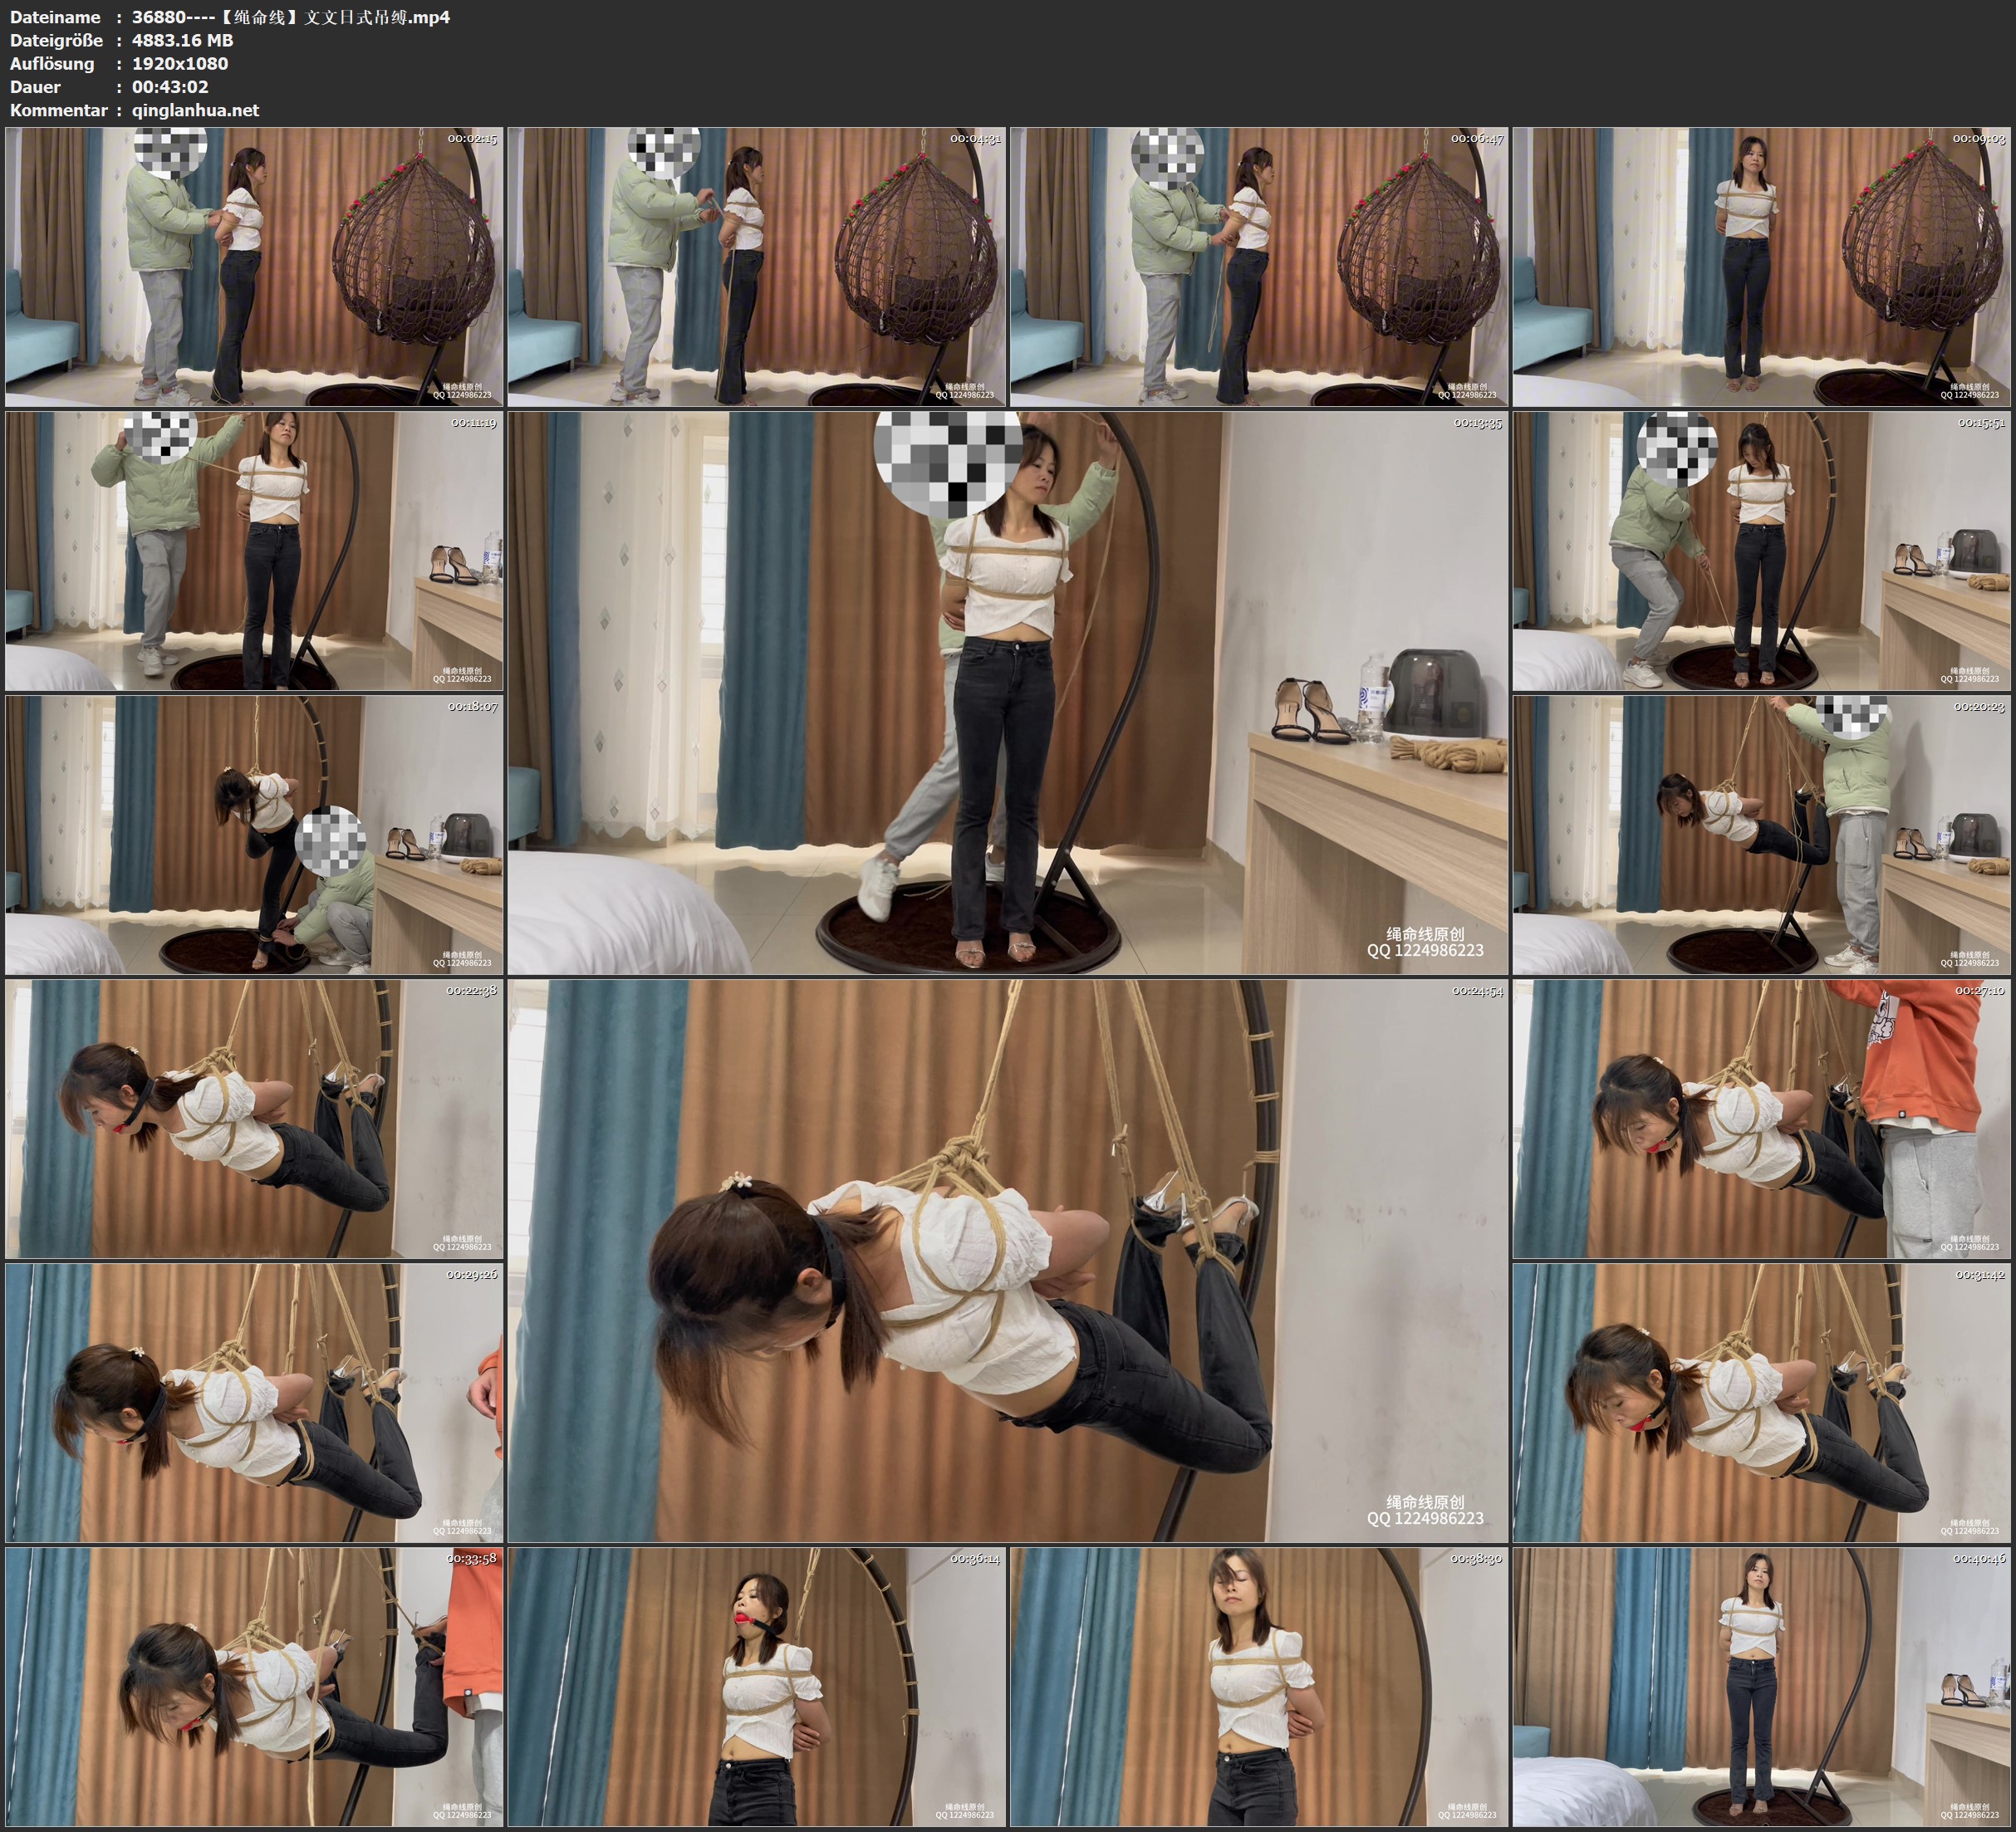Open the thumbnail at 00:38:30

tap(1259, 1687)
